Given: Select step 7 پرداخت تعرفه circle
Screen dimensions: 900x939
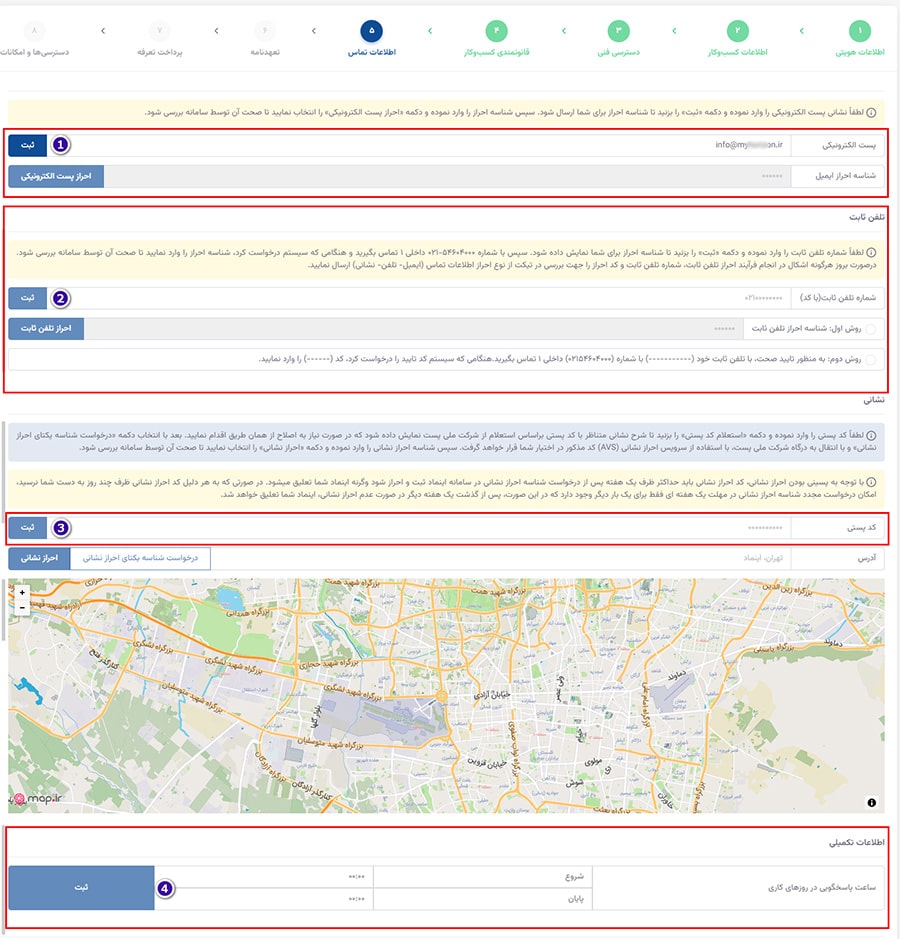Looking at the screenshot, I should pos(159,31).
